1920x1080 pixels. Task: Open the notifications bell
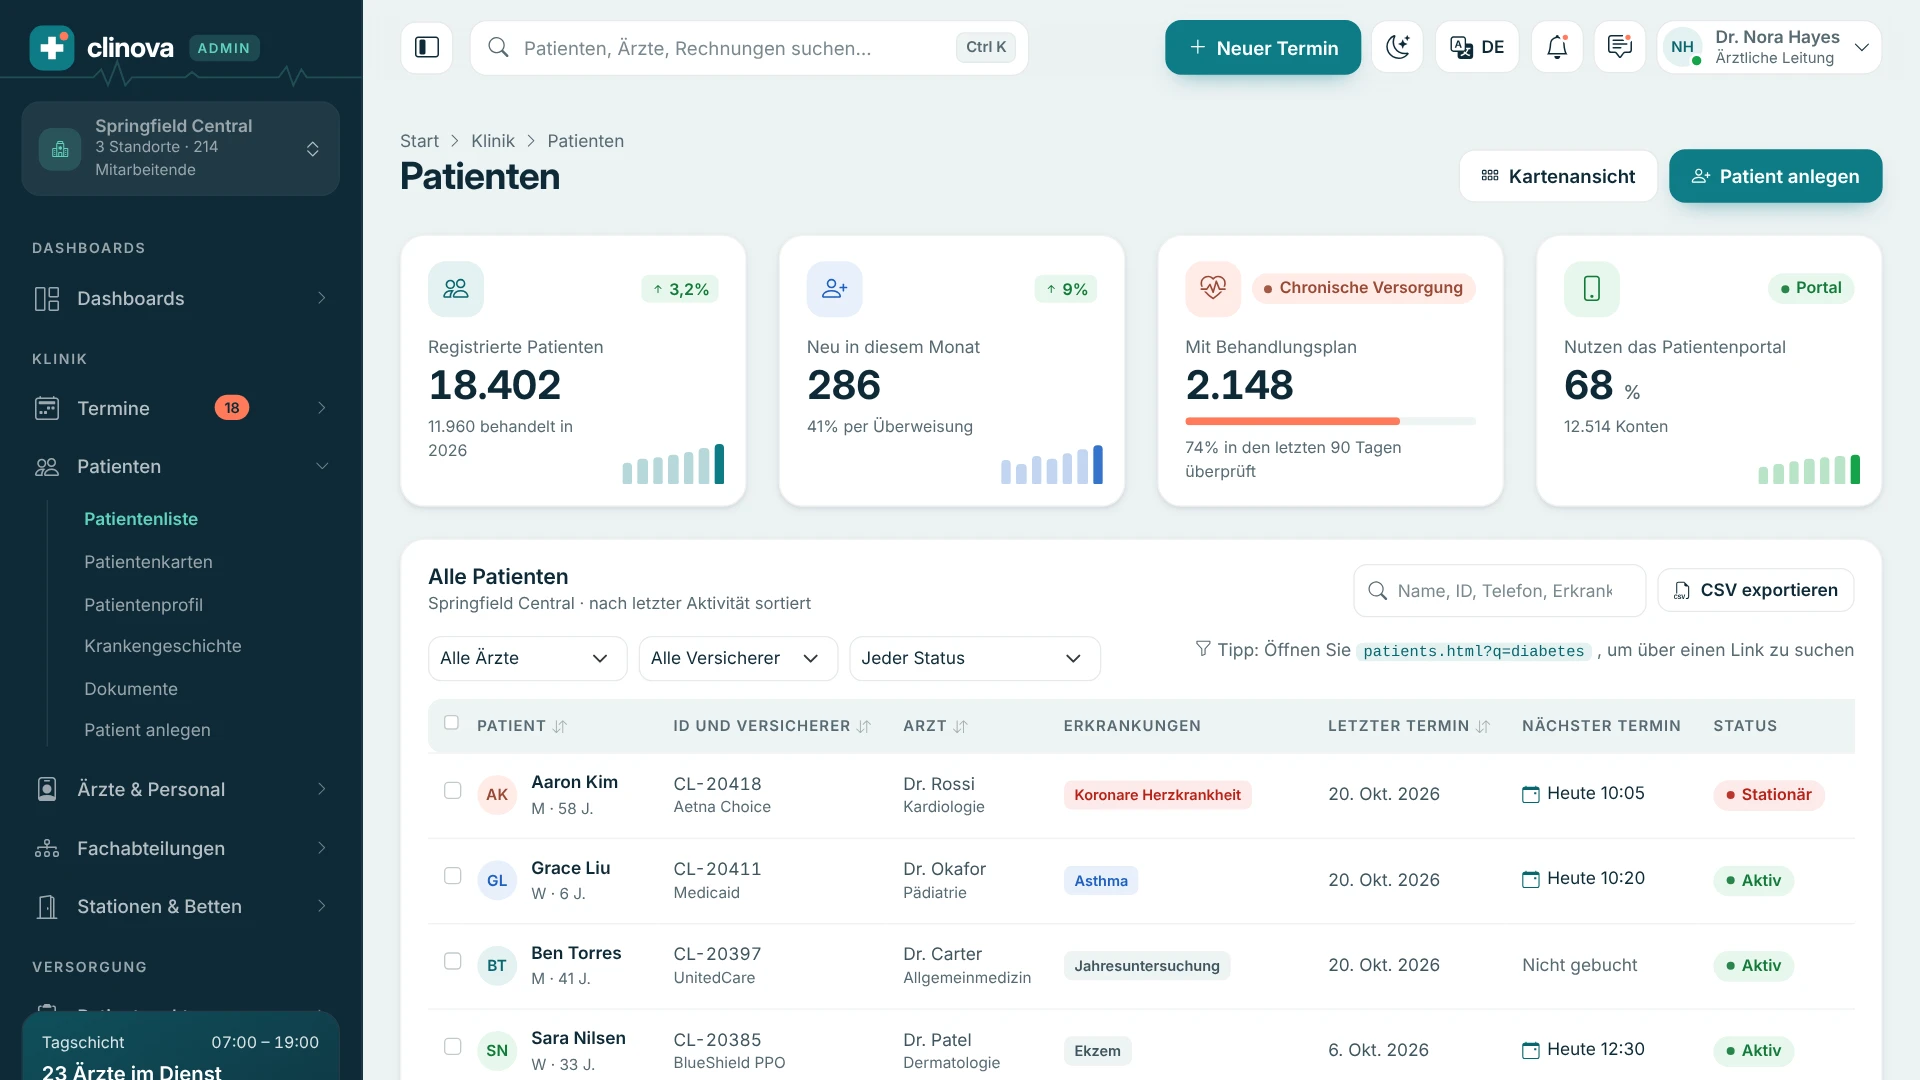1557,47
